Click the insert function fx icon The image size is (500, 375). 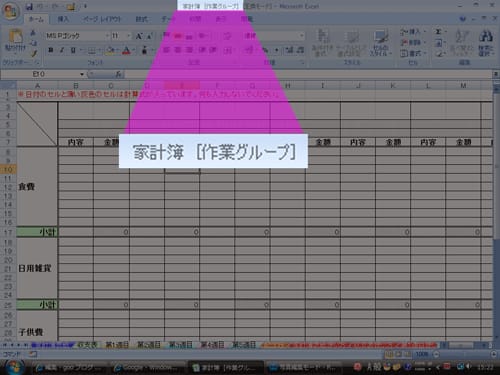tap(118, 74)
